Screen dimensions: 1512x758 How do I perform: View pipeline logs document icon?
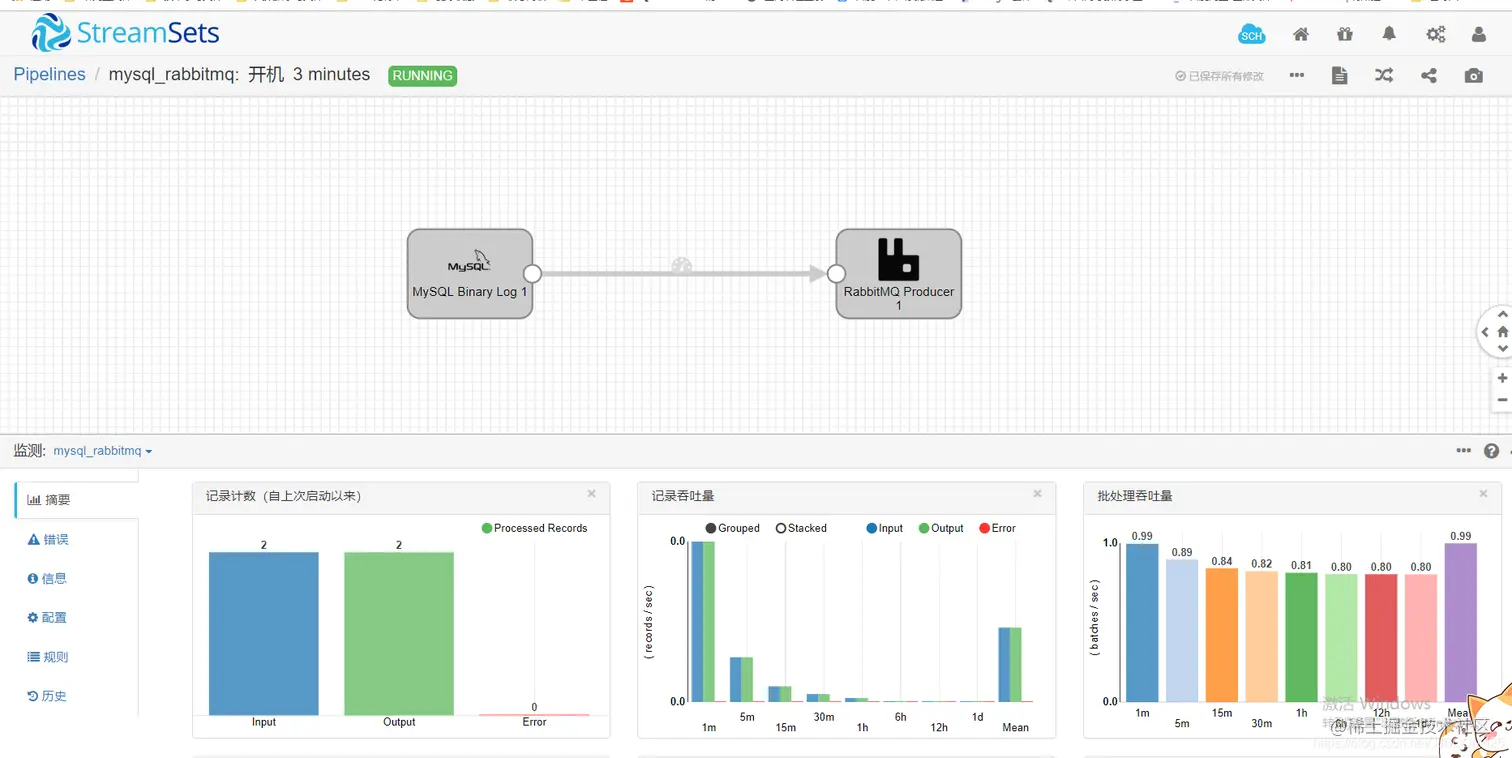[1340, 75]
